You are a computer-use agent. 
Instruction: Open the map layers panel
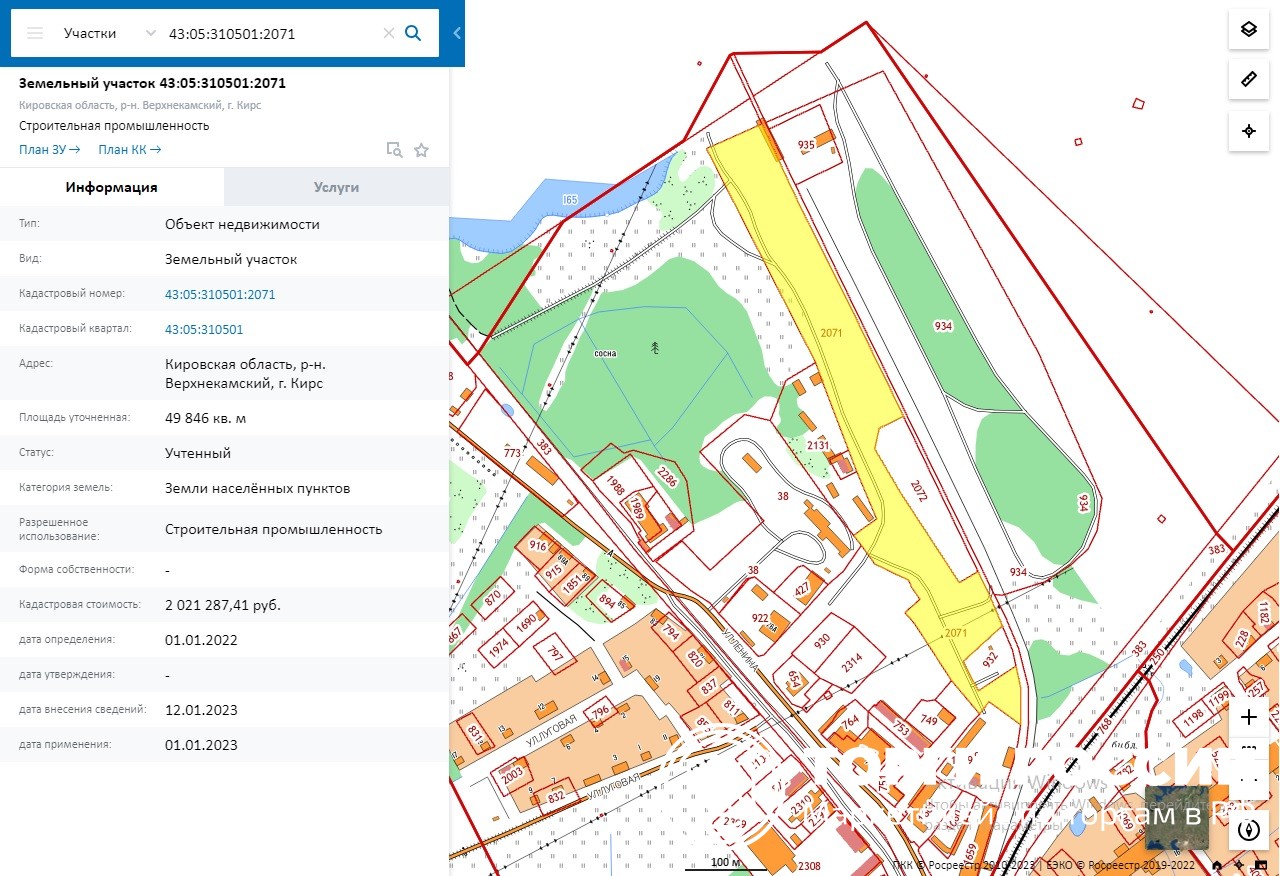[x=1248, y=29]
